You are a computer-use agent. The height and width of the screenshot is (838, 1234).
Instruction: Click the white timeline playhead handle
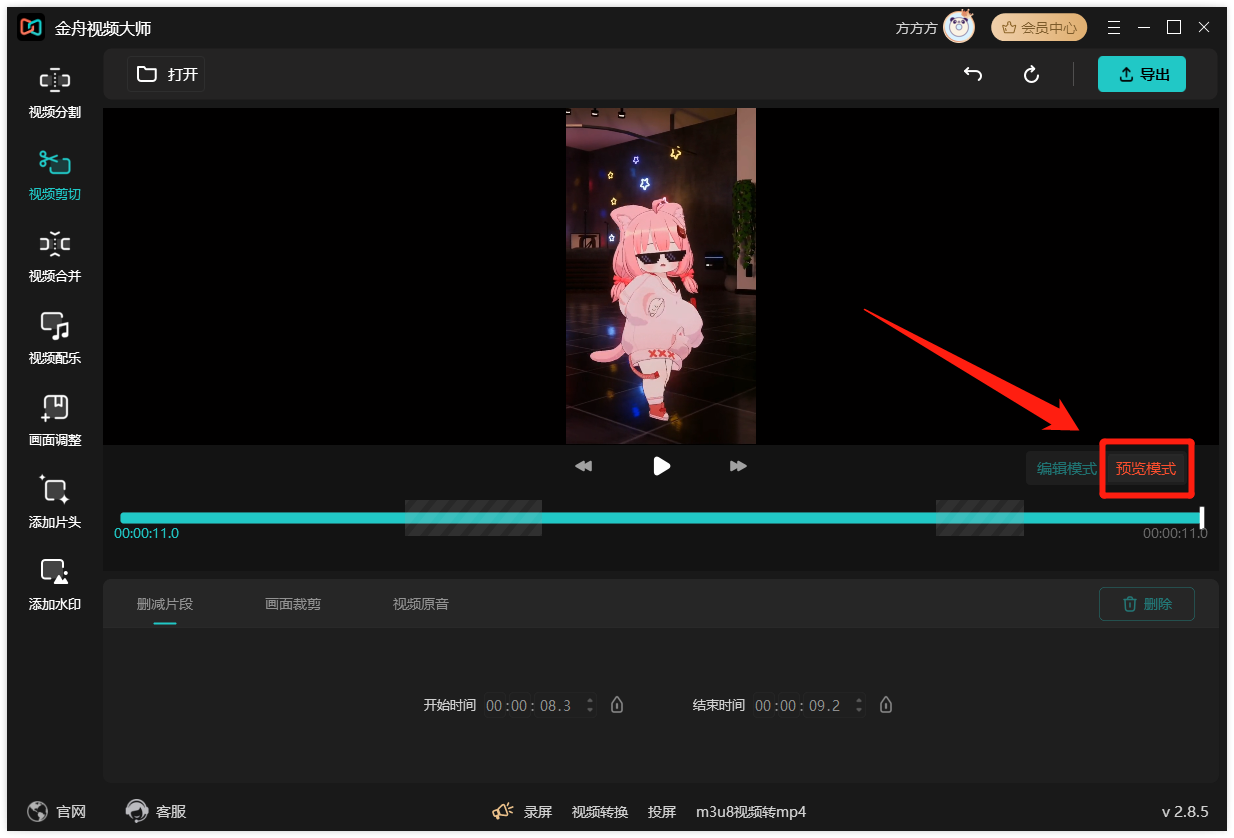(1202, 517)
